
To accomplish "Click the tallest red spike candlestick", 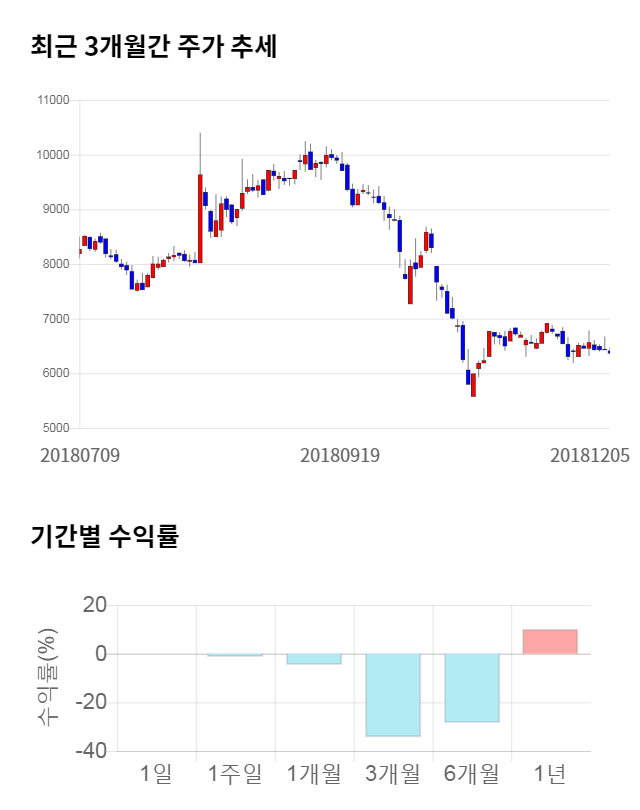I will pyautogui.click(x=200, y=218).
